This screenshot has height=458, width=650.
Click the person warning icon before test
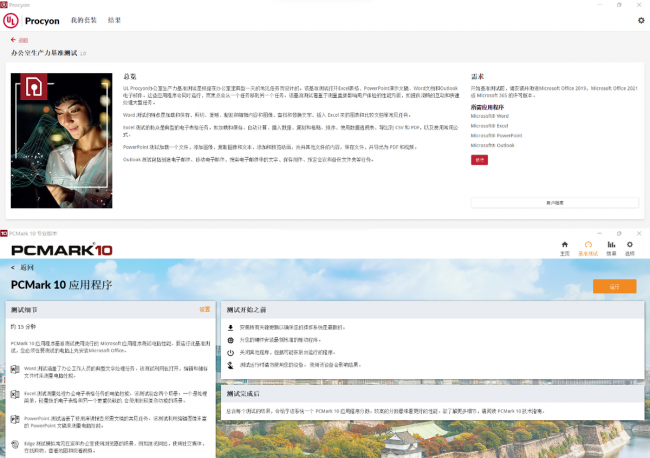(x=230, y=365)
